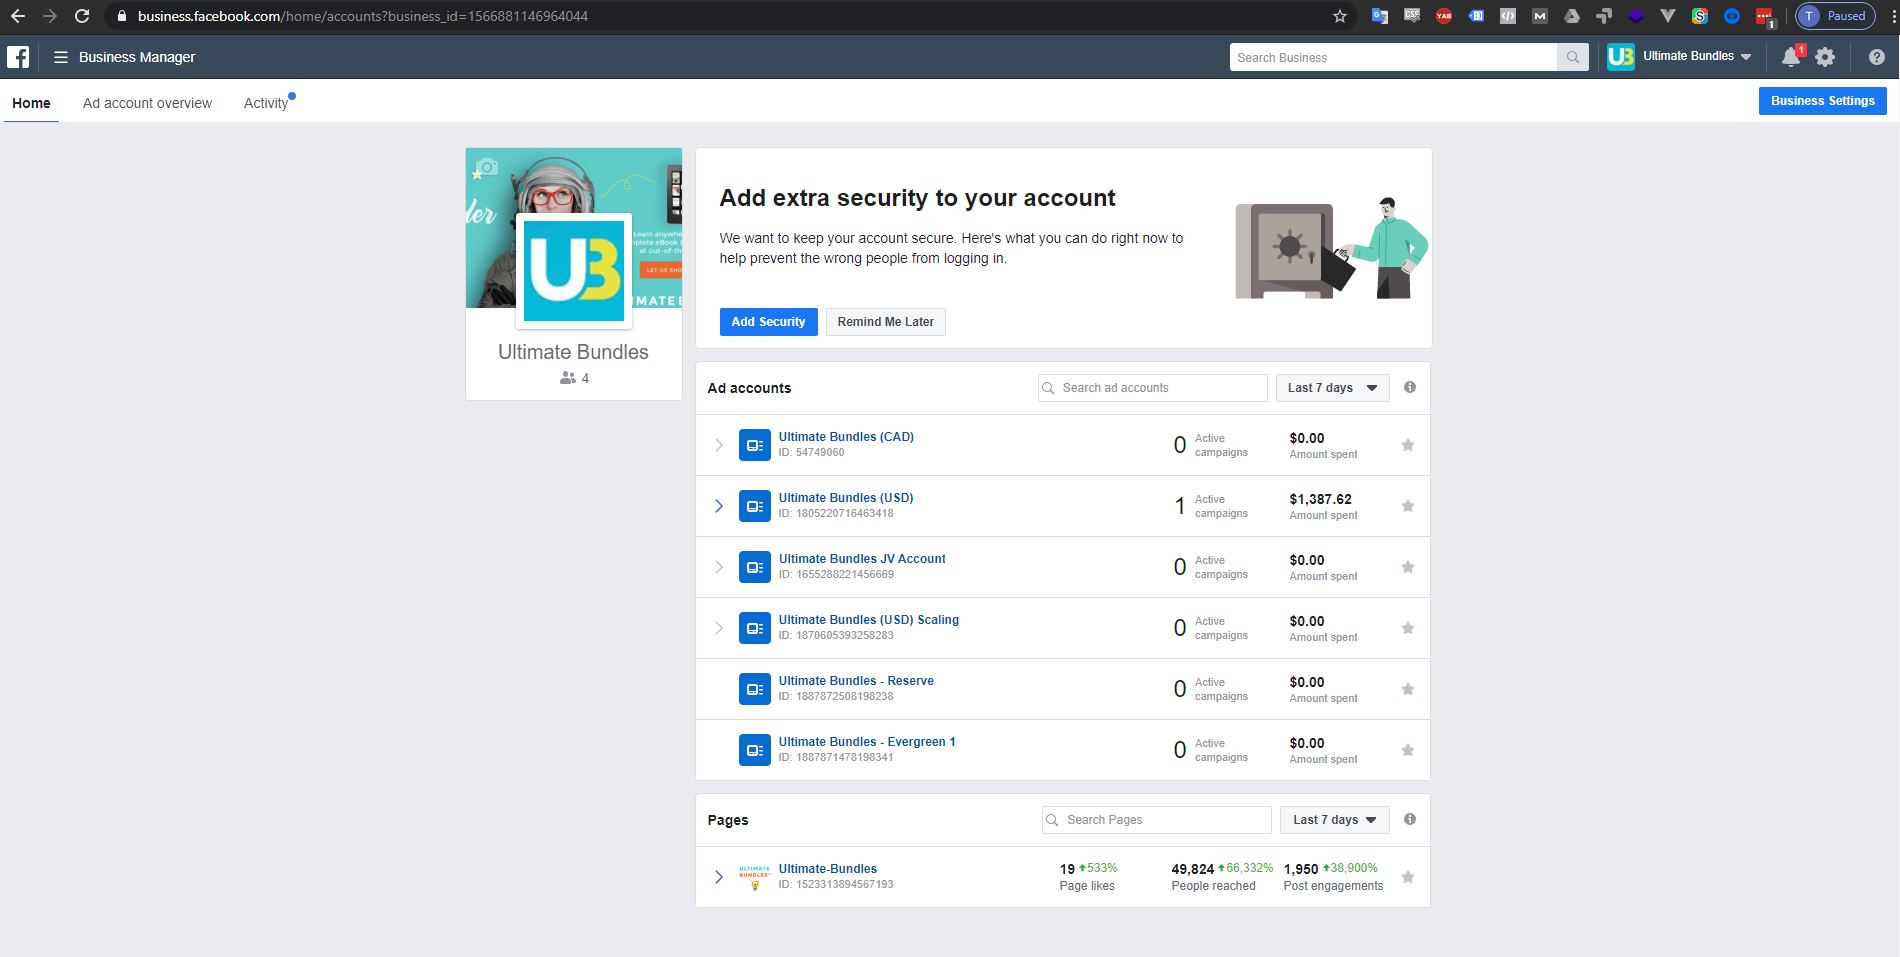Screen dimensions: 1900x957
Task: Click the Facebook logo icon
Action: (x=18, y=57)
